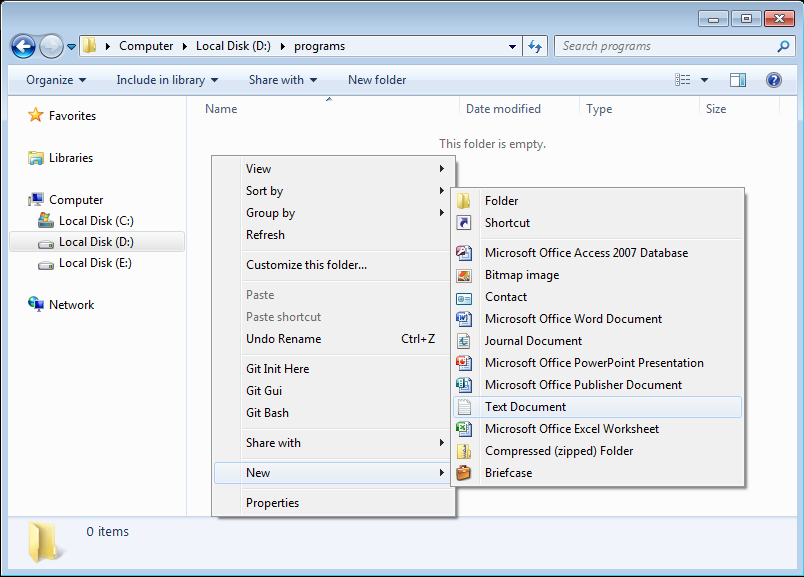Click the Excel Worksheet icon in submenu
The width and height of the screenshot is (804, 577).
464,429
